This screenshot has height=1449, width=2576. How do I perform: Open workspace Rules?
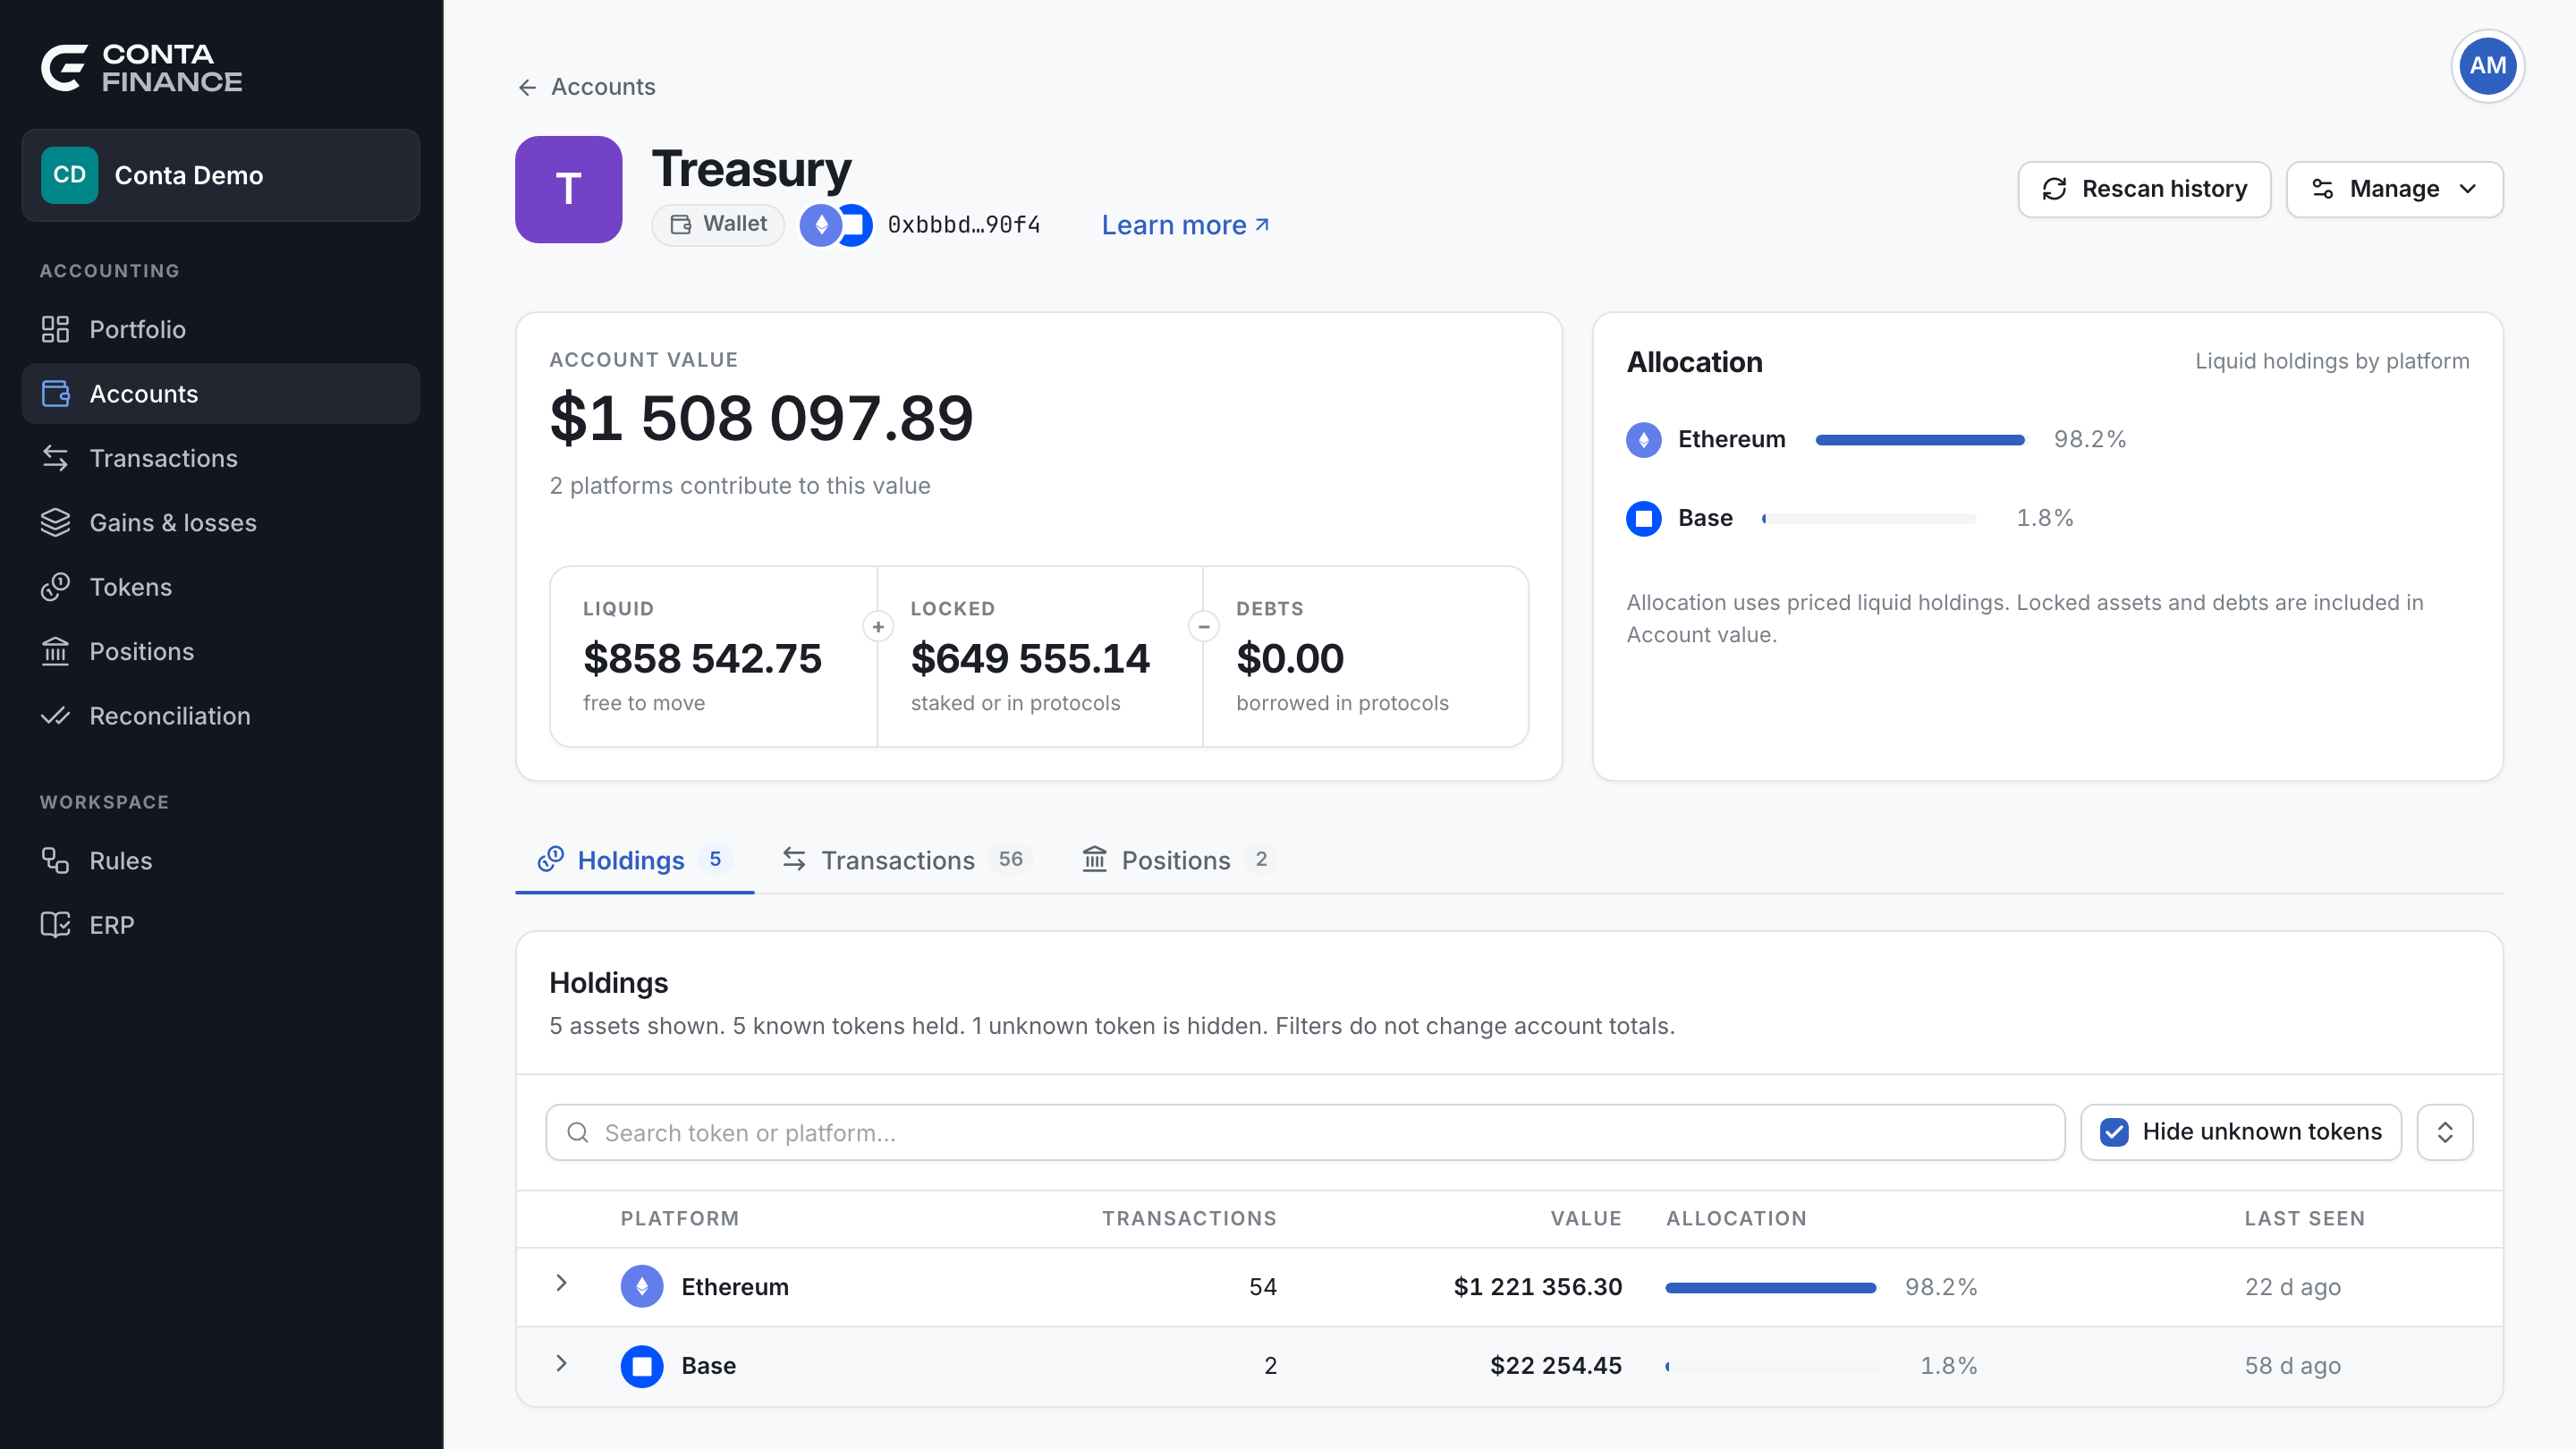[220, 861]
